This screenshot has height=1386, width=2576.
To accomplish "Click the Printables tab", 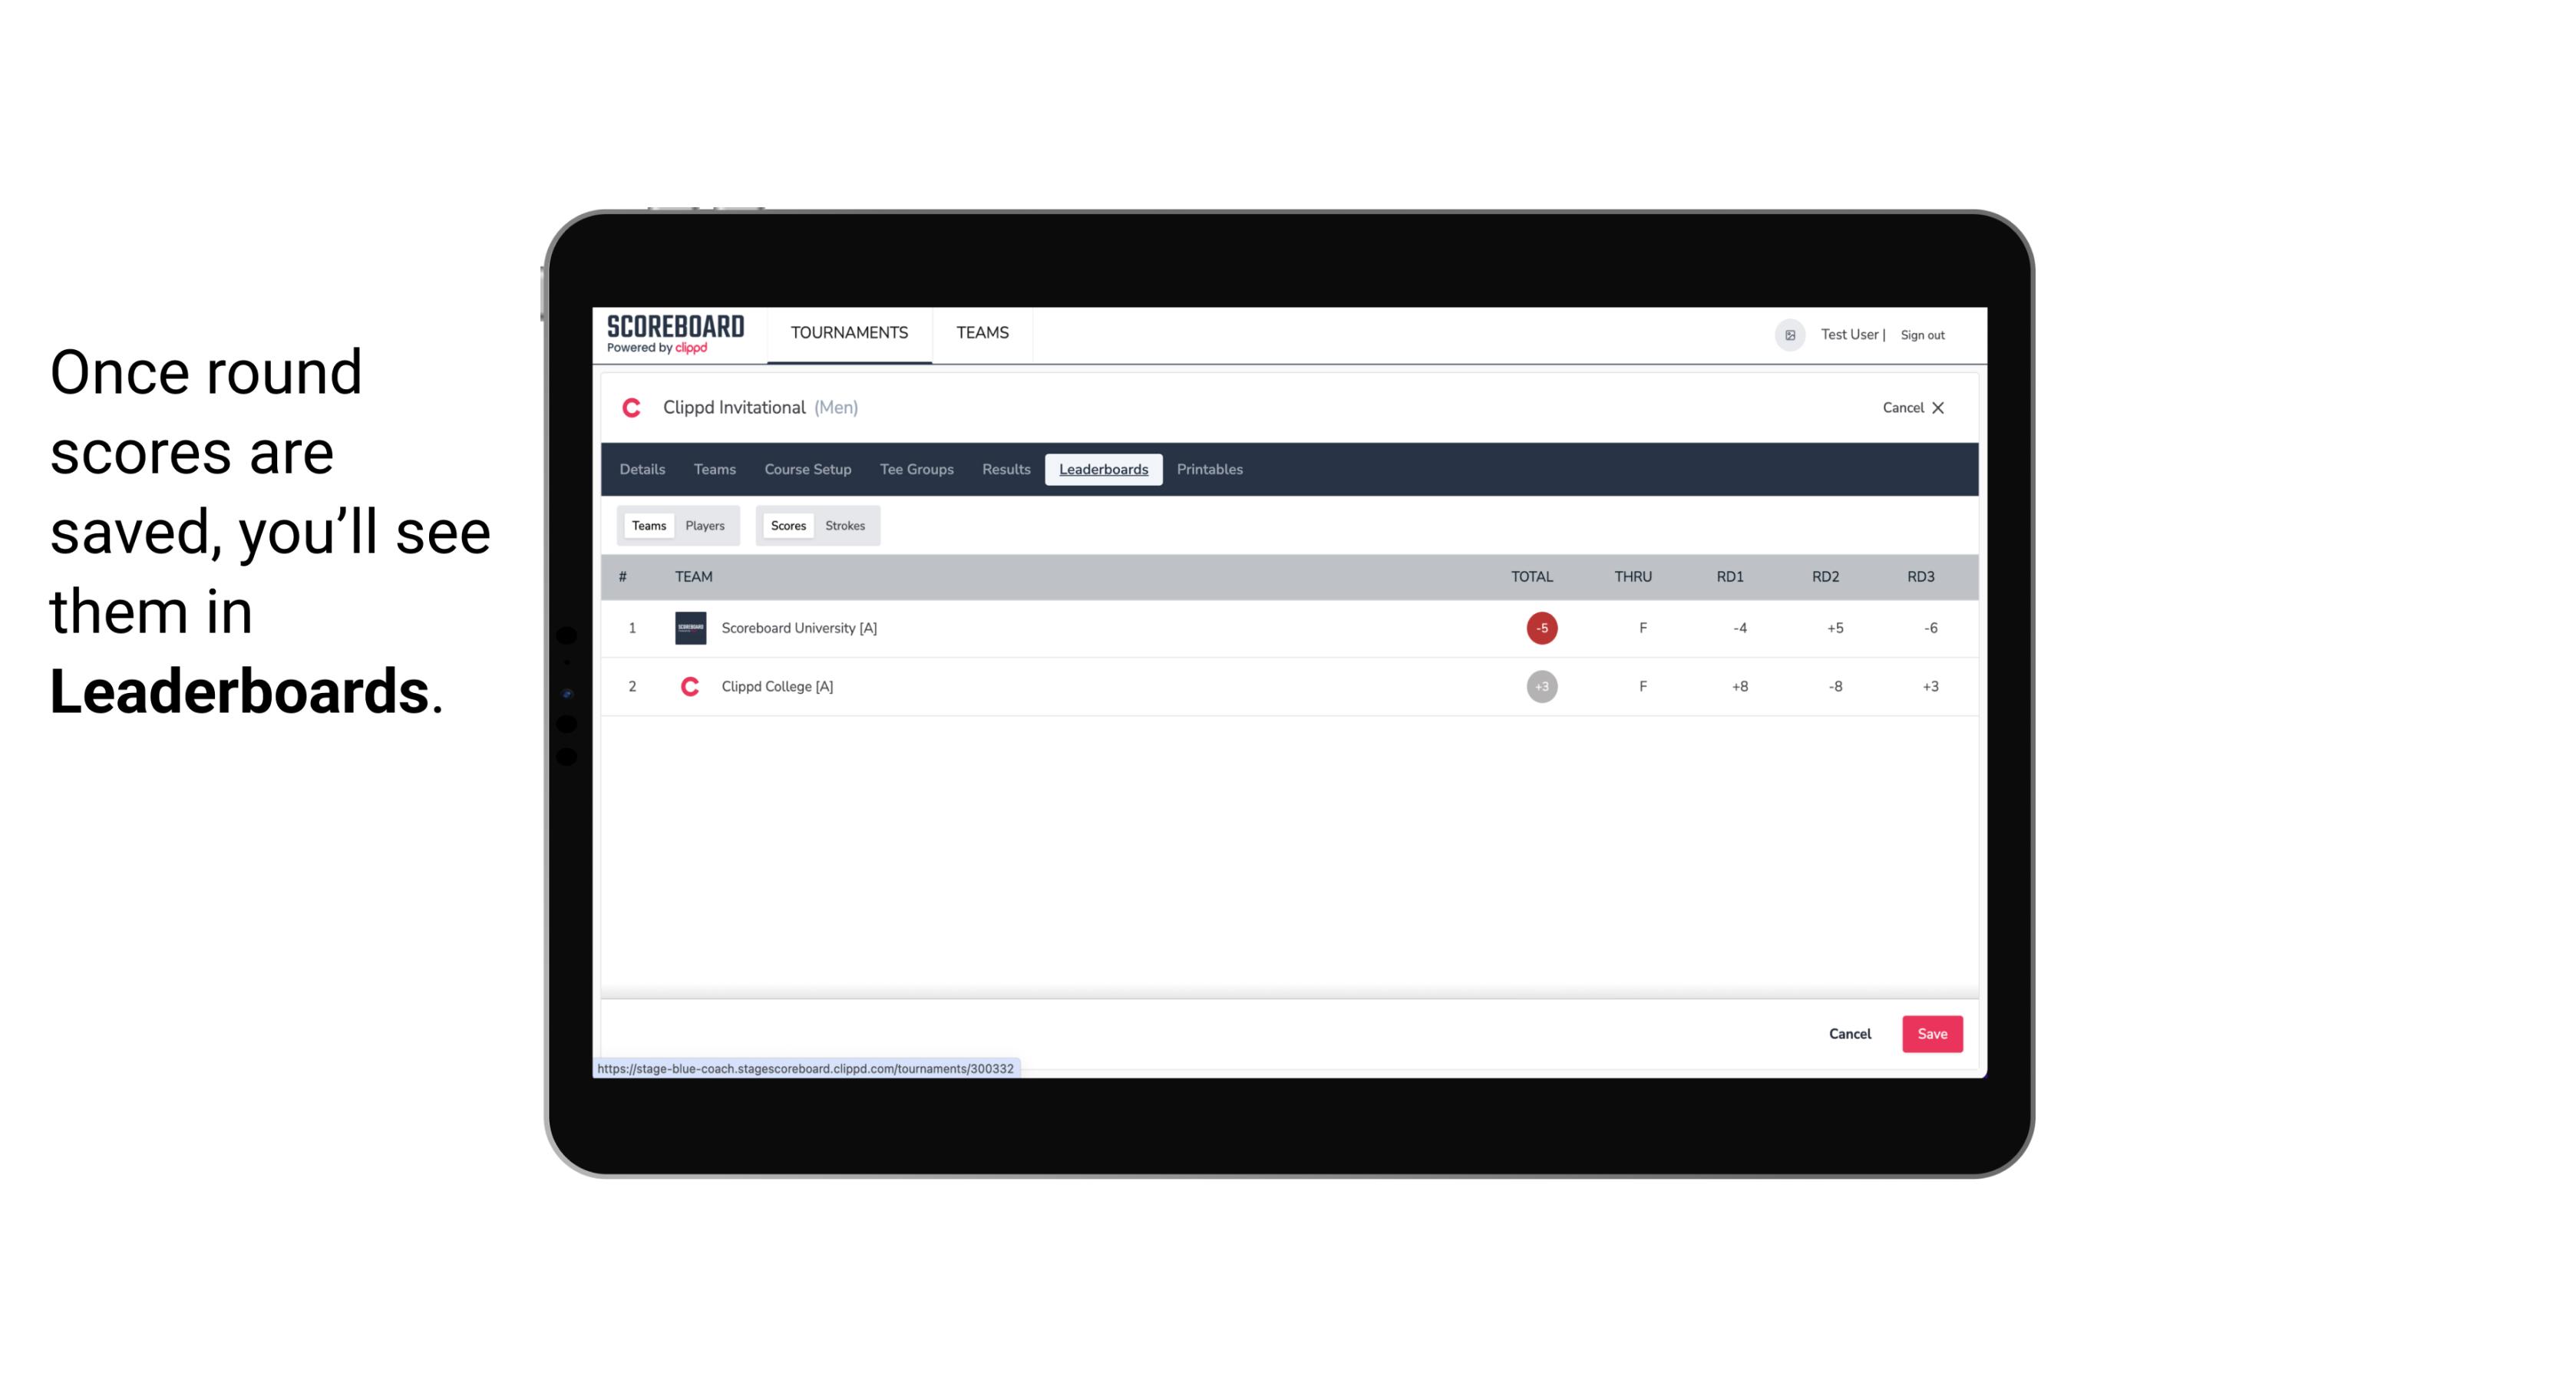I will 1210,470.
